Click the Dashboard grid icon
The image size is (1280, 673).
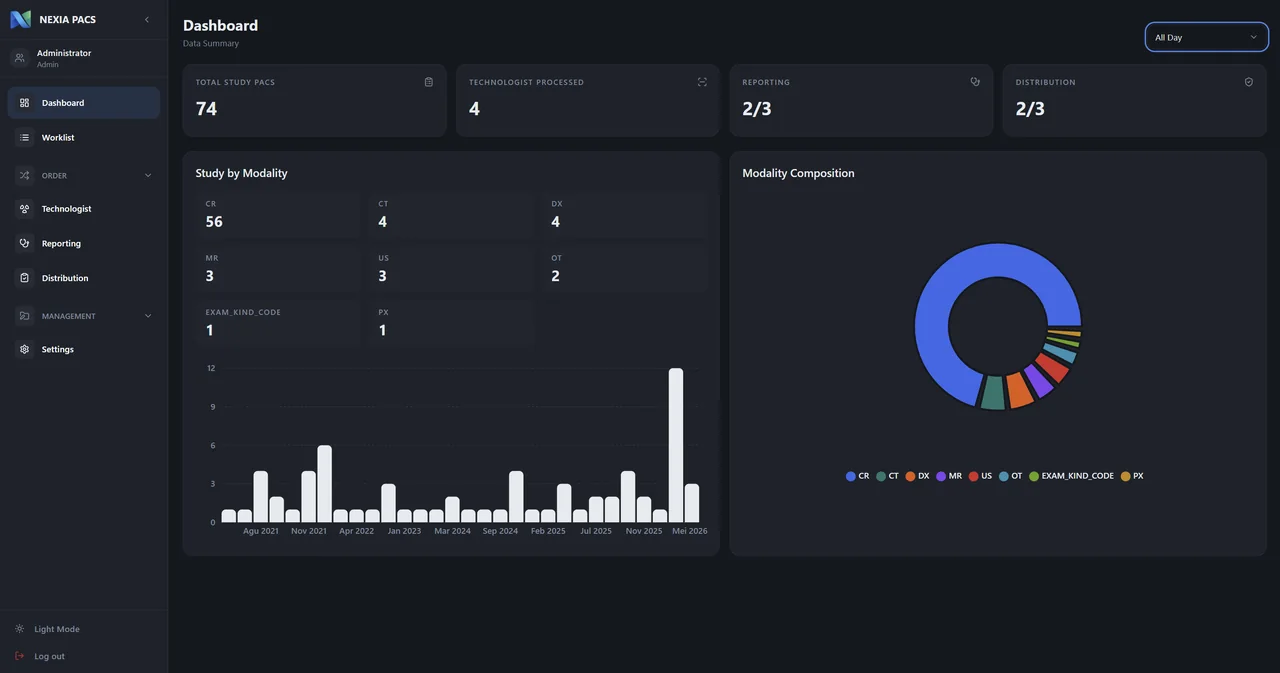[x=24, y=103]
